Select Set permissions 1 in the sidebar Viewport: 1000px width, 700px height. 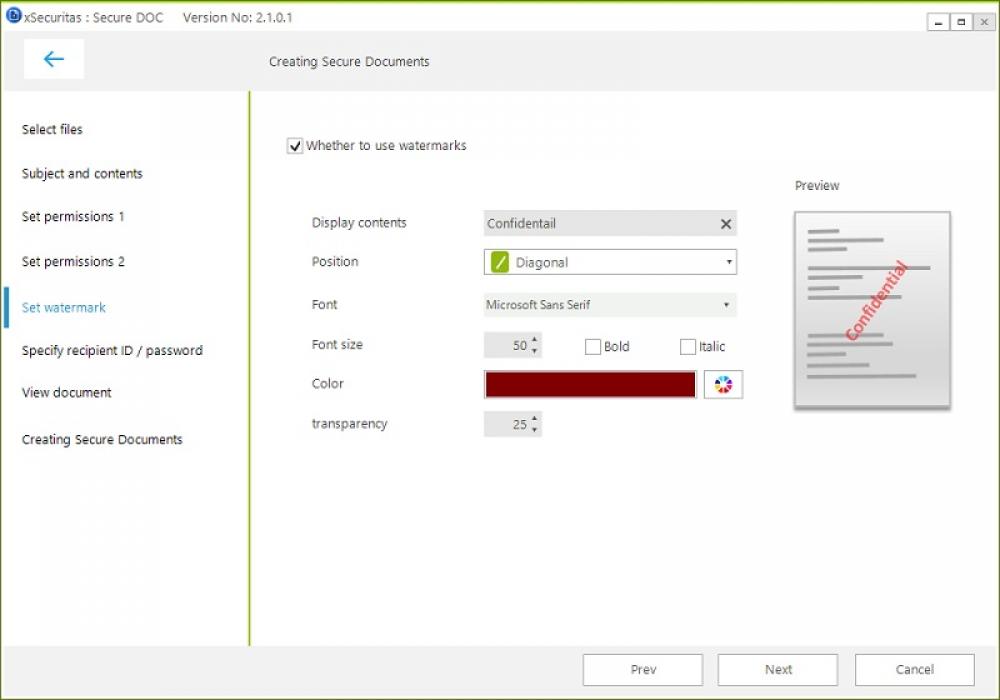click(x=72, y=216)
